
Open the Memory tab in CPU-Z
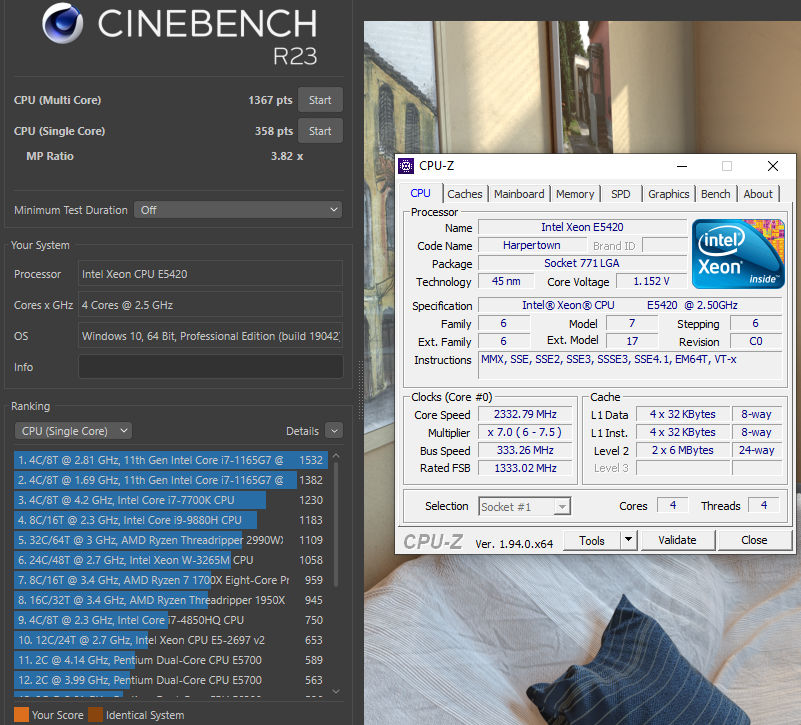coord(575,194)
